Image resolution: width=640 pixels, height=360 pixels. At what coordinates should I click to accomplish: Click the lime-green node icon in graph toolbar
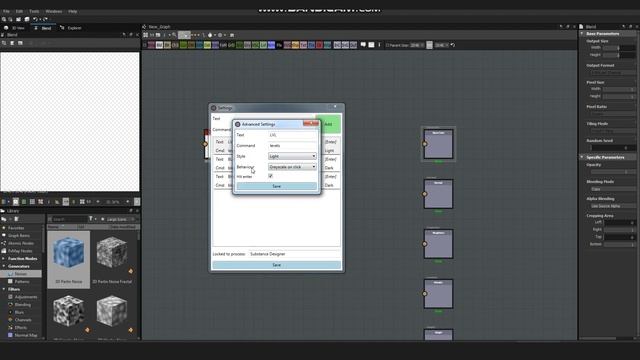[207, 45]
